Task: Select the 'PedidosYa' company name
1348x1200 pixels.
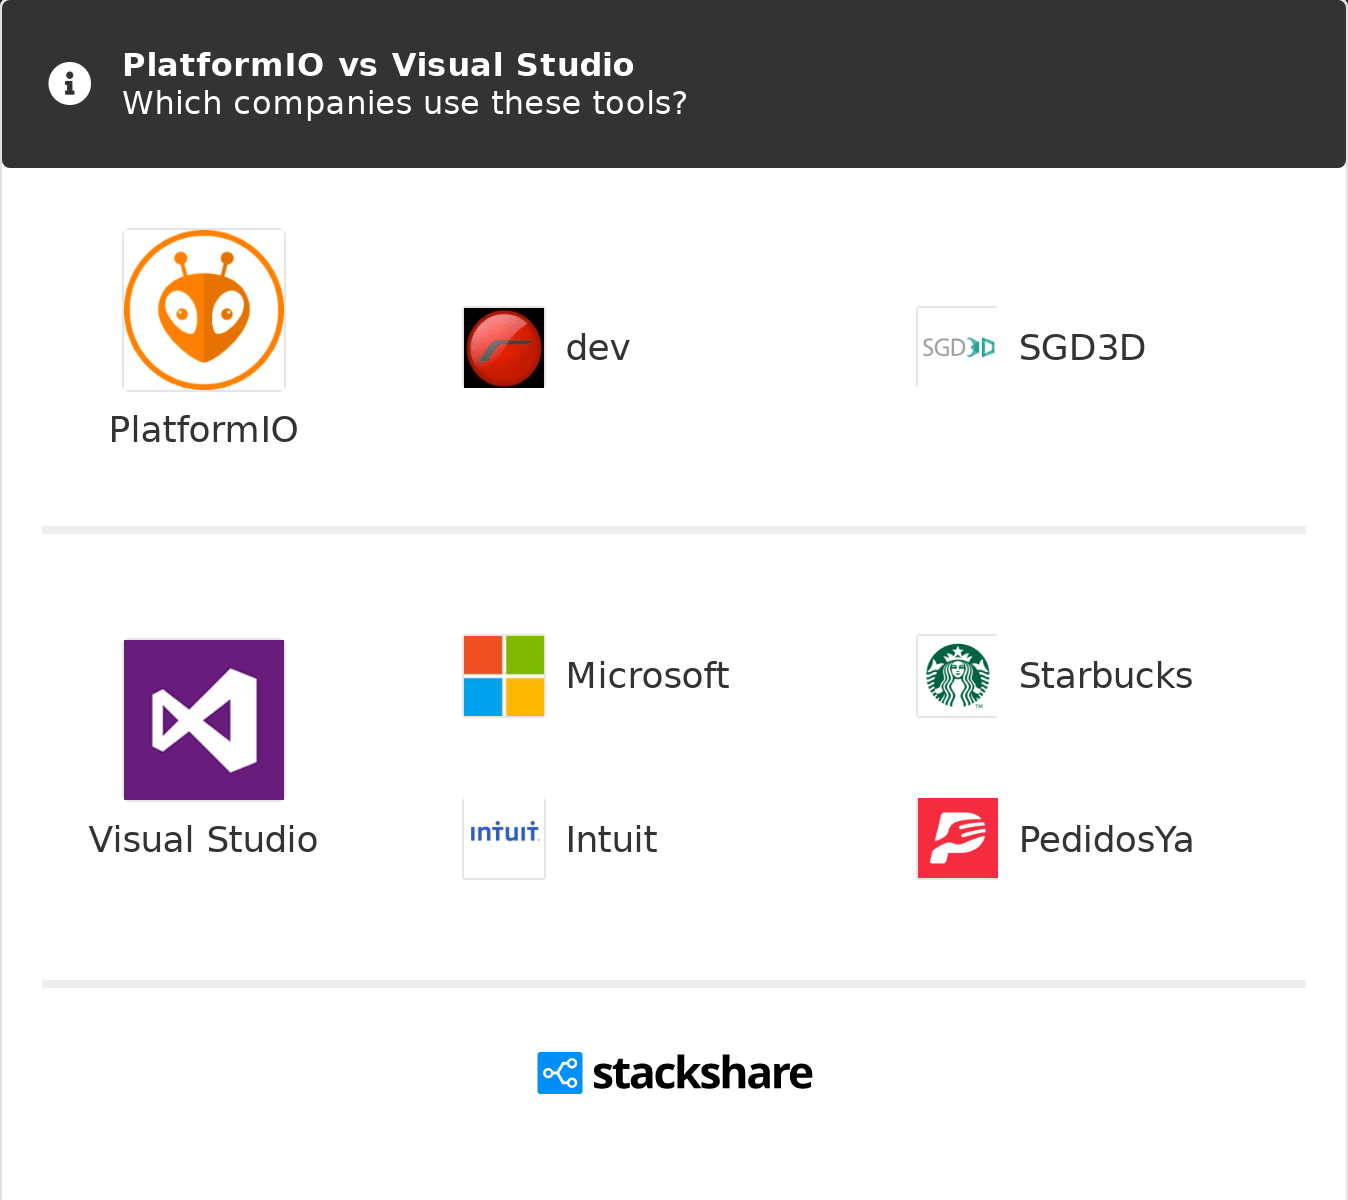Action: click(x=1106, y=840)
